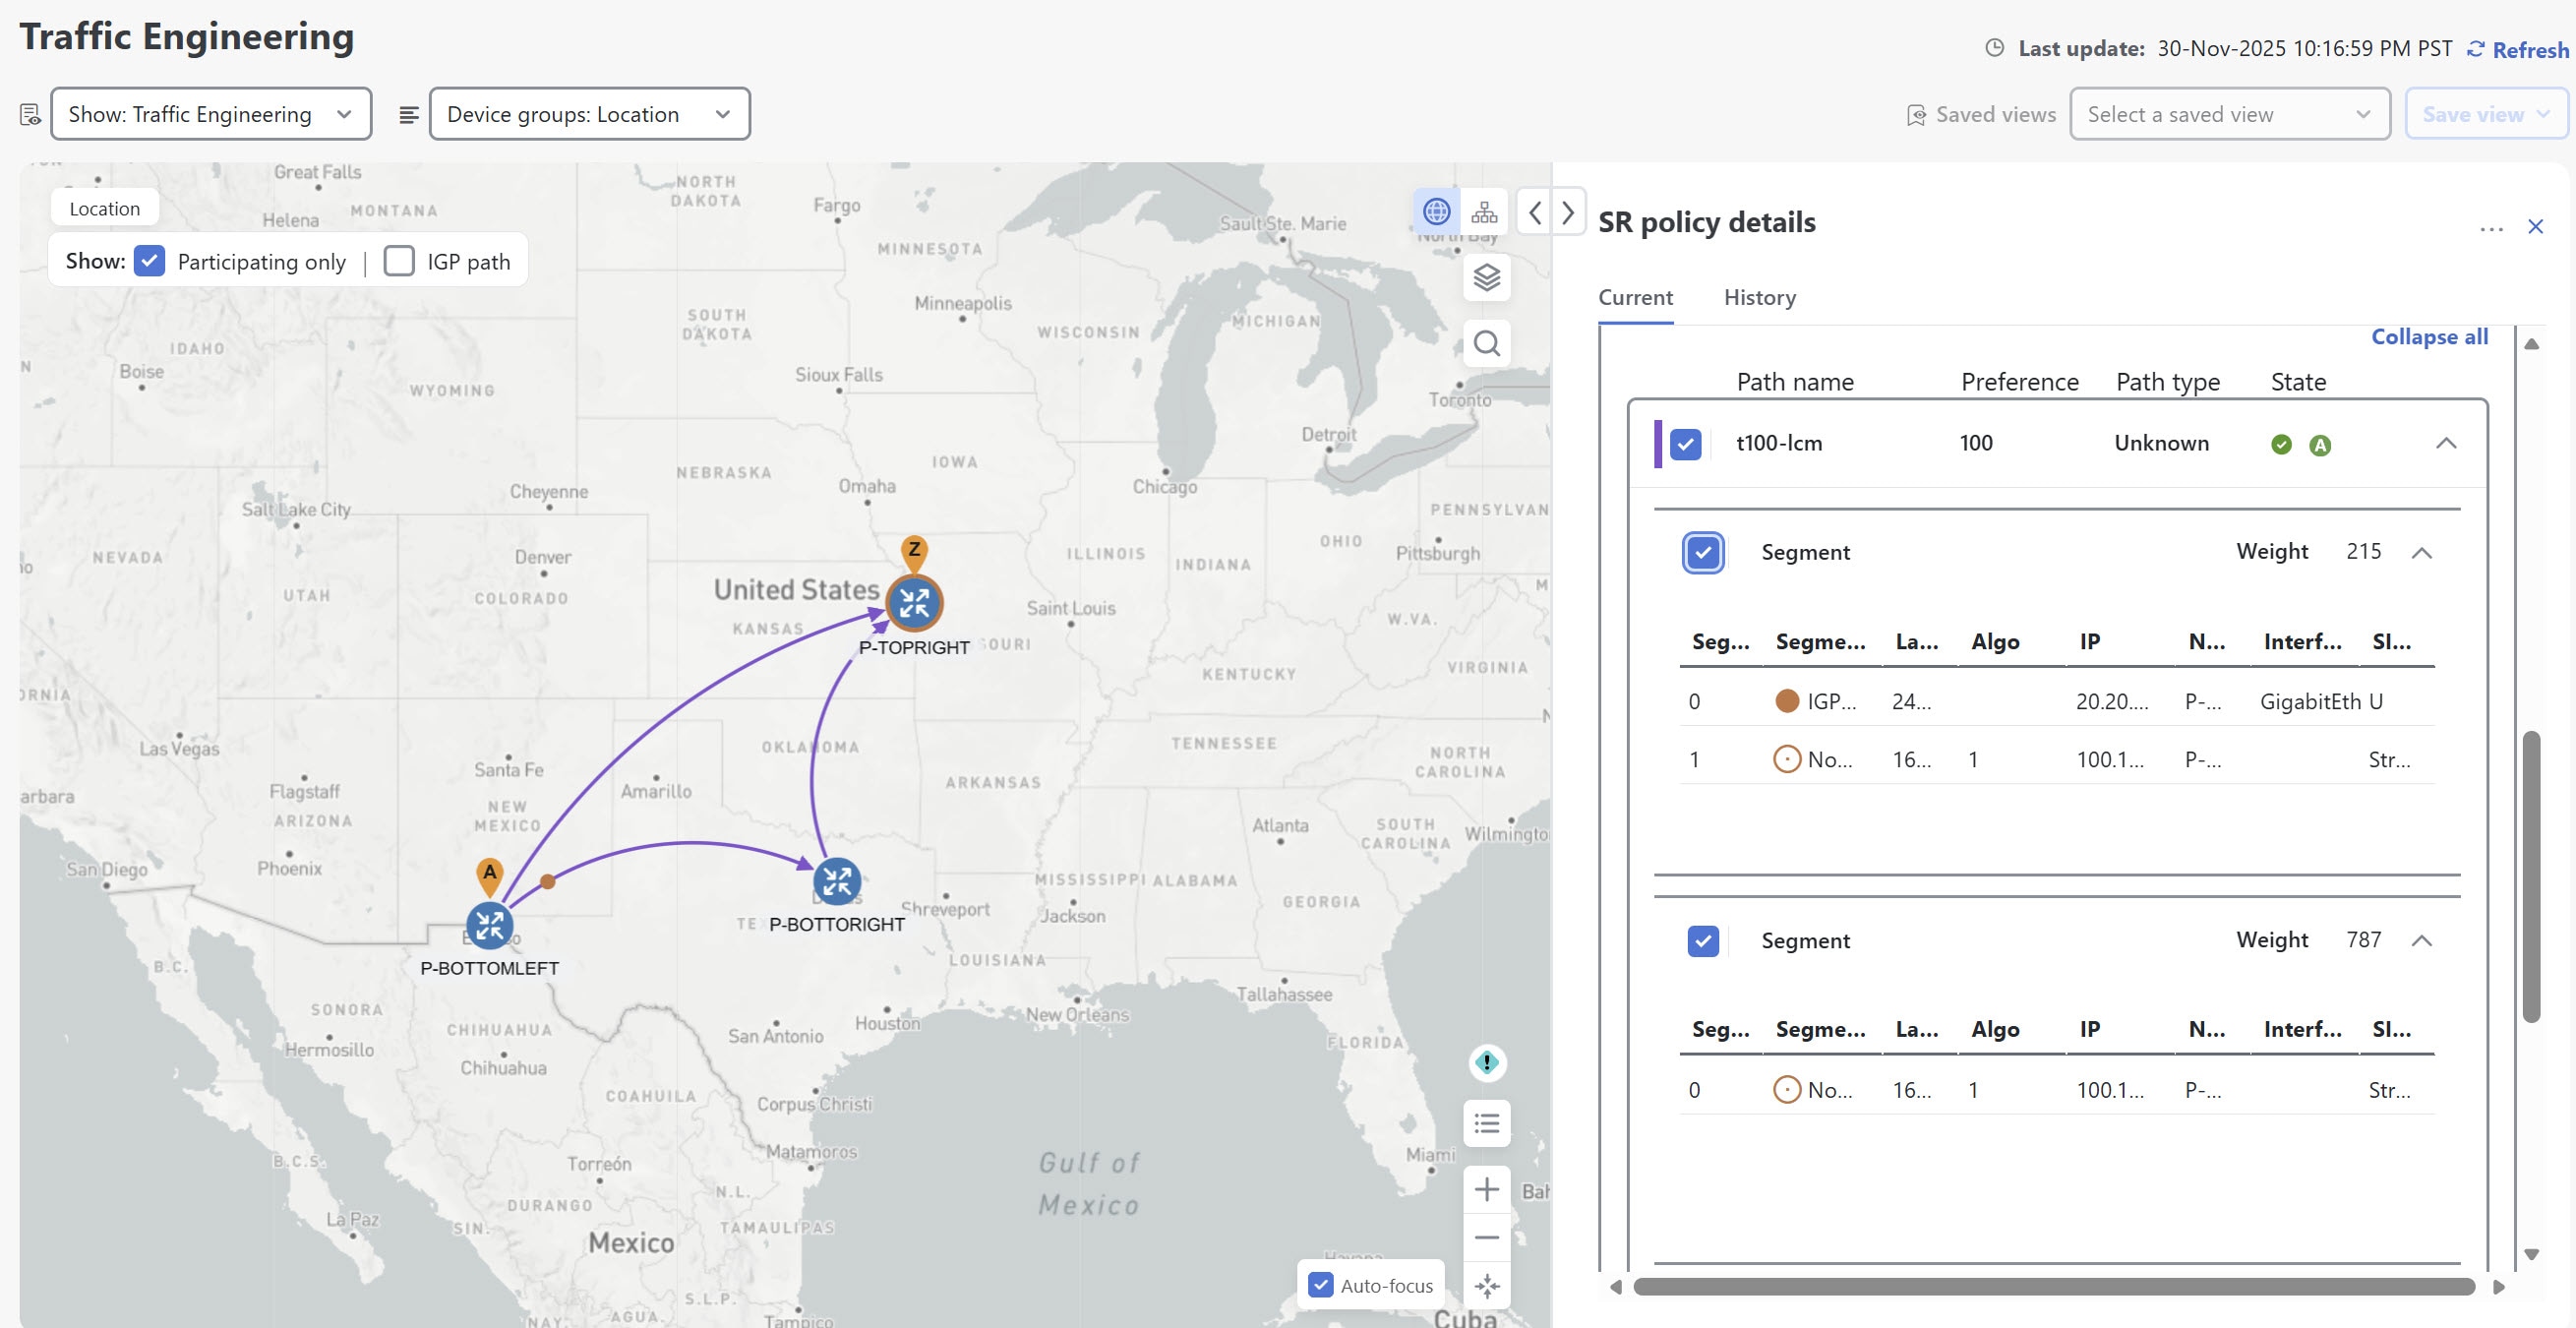Zoom in the map with plus icon
This screenshot has width=2576, height=1328.
pyautogui.click(x=1487, y=1189)
